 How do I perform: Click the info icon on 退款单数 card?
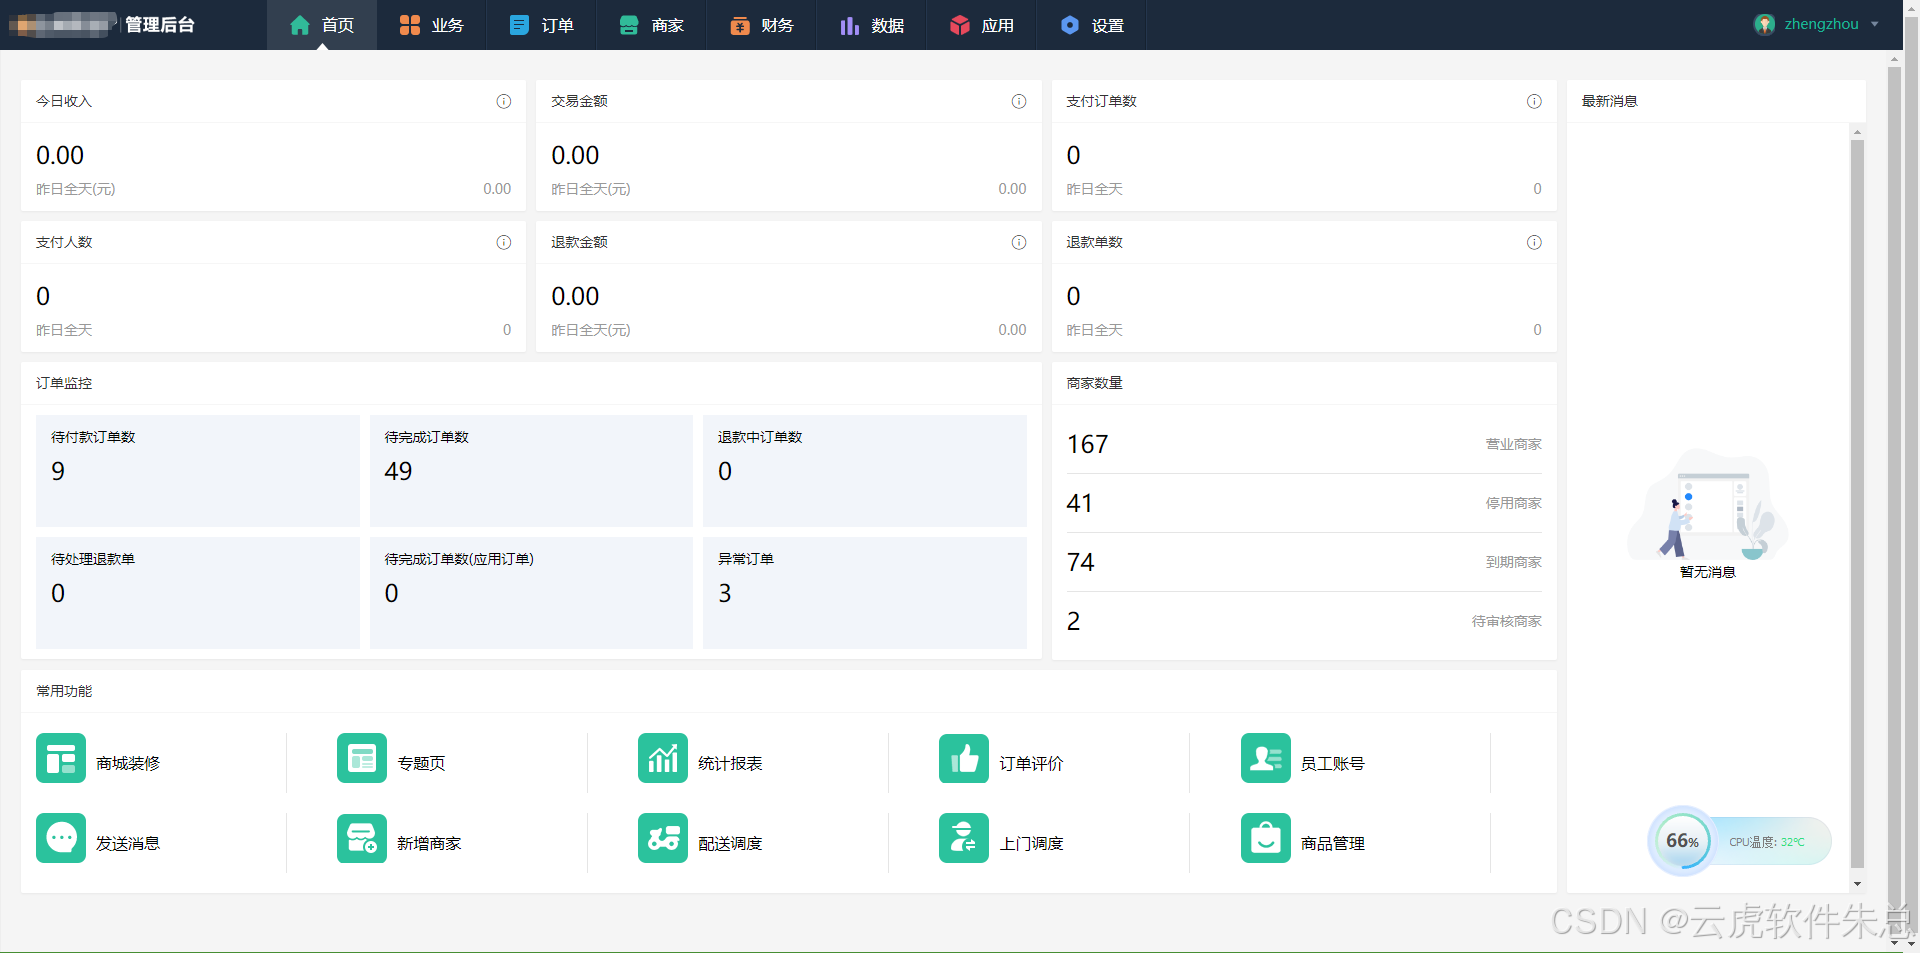click(1534, 242)
